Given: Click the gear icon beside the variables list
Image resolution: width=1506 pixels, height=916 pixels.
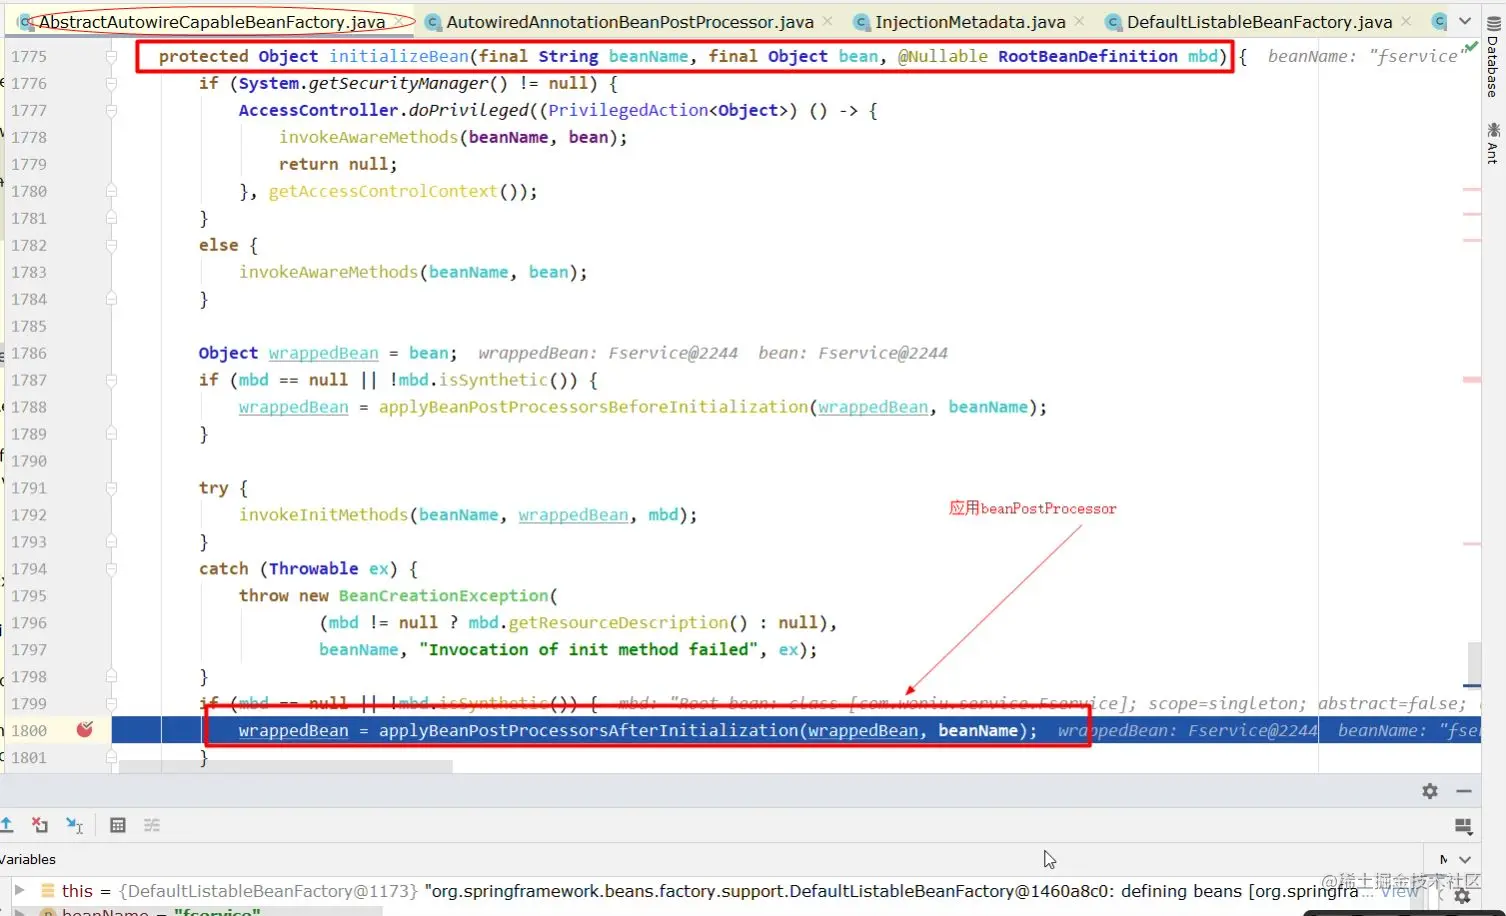Looking at the screenshot, I should (1462, 896).
